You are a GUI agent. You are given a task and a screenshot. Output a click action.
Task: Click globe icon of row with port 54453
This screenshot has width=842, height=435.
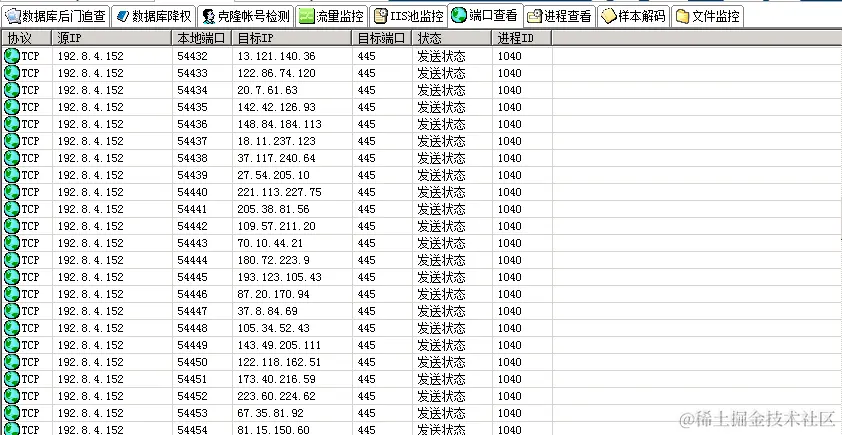point(11,413)
